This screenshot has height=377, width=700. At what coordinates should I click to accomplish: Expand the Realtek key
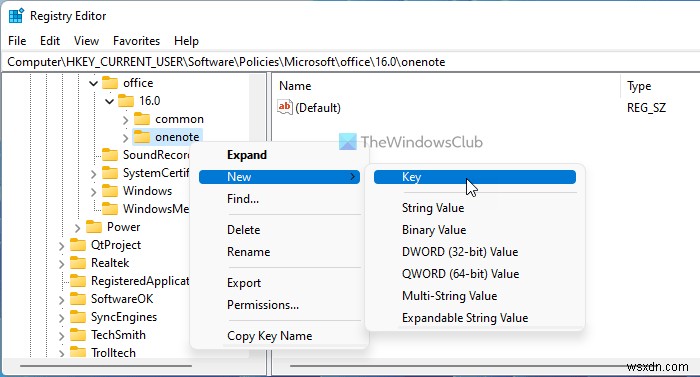click(61, 264)
